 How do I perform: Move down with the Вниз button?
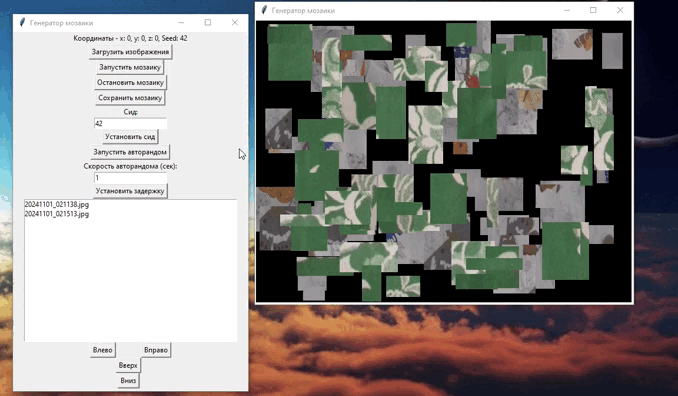(x=128, y=380)
